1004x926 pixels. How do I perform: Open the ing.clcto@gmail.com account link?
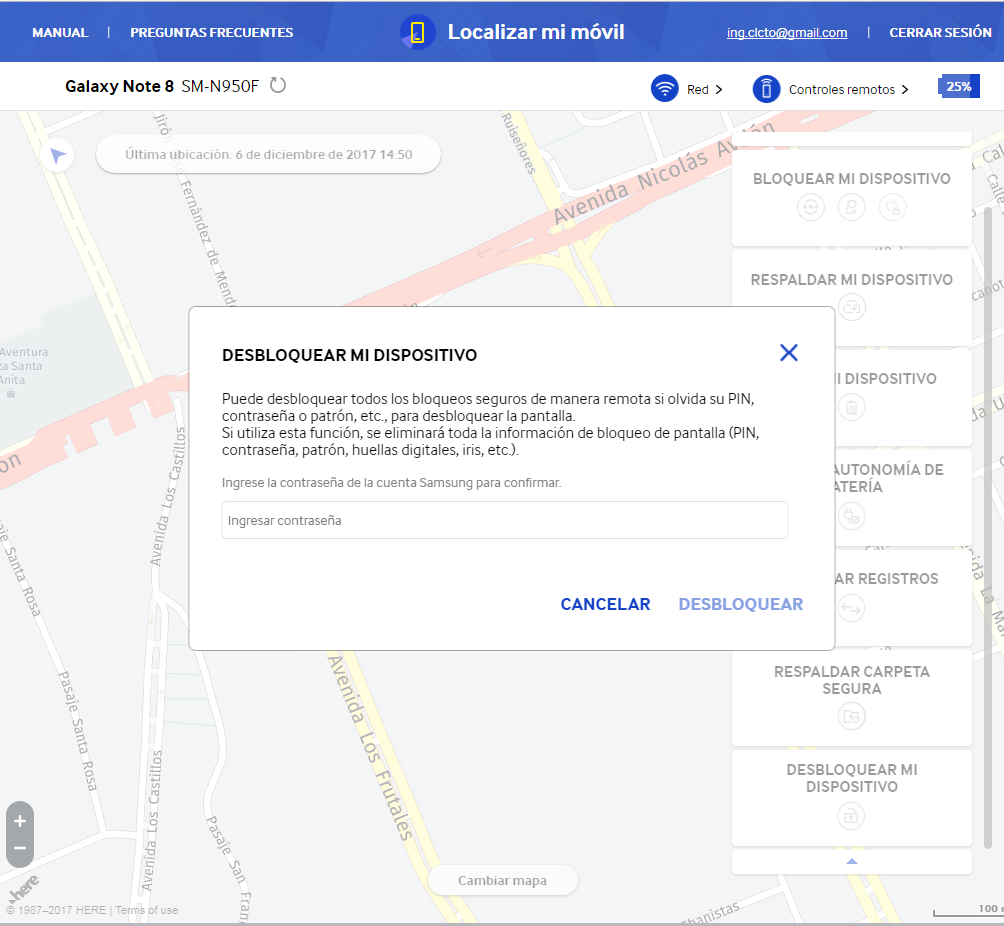click(786, 33)
